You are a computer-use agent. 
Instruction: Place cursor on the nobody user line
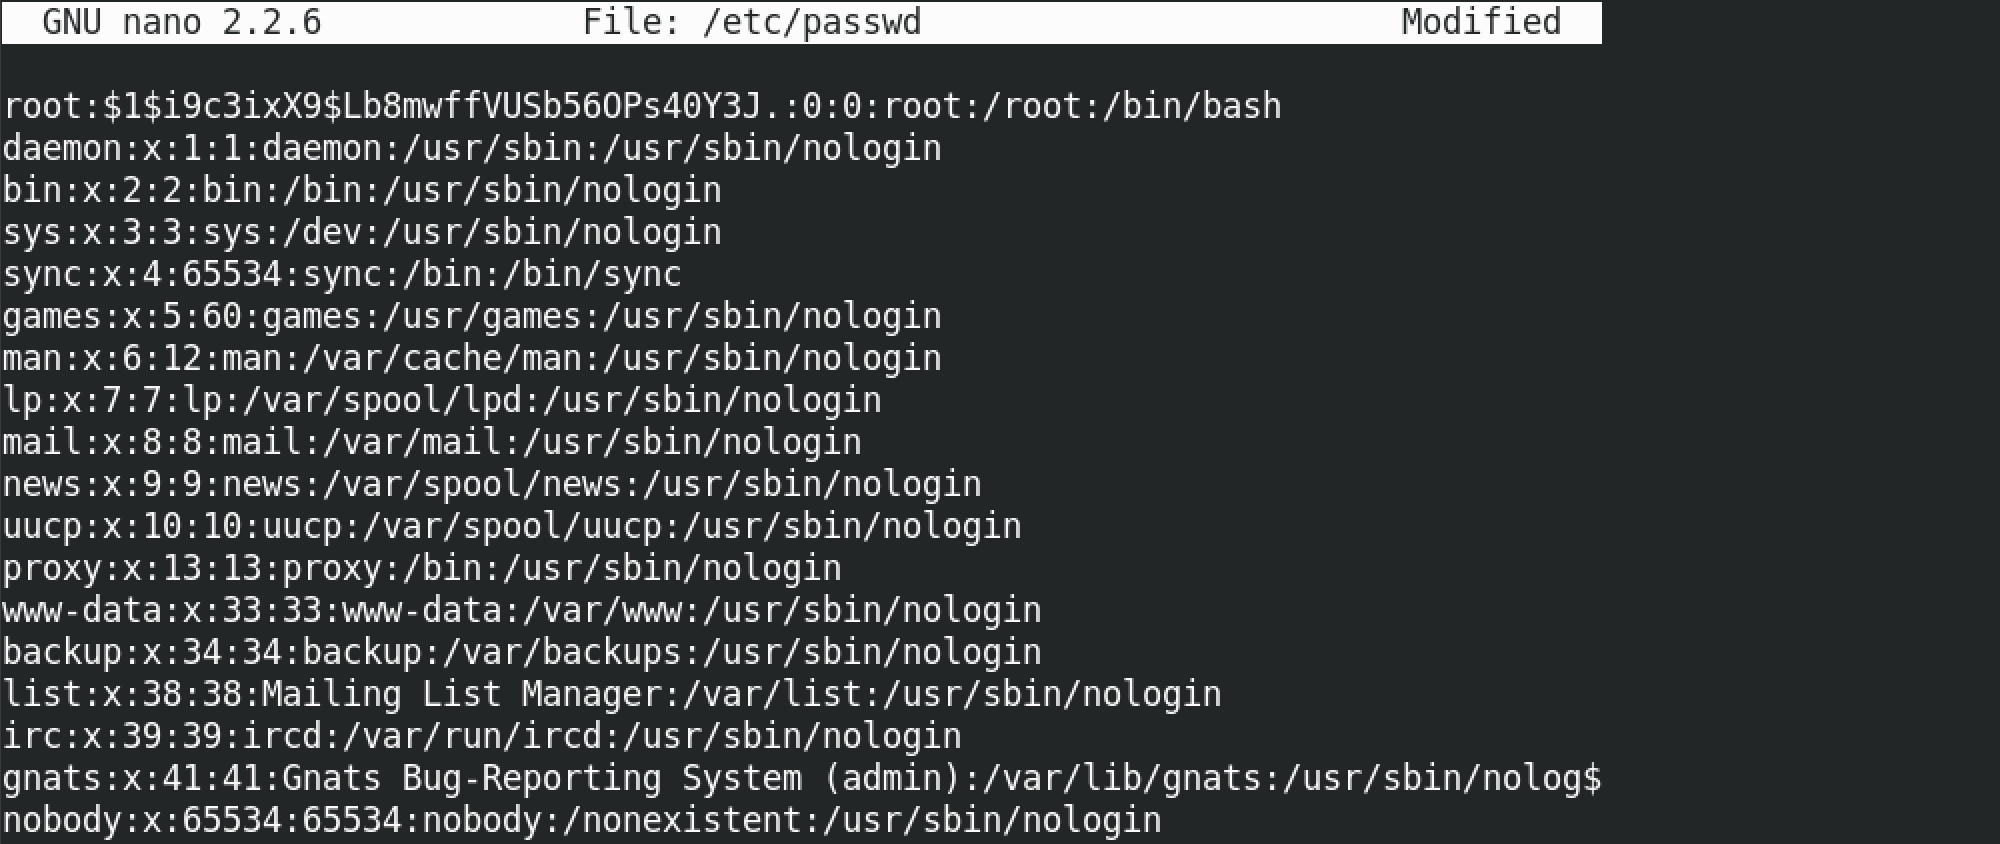[582, 820]
